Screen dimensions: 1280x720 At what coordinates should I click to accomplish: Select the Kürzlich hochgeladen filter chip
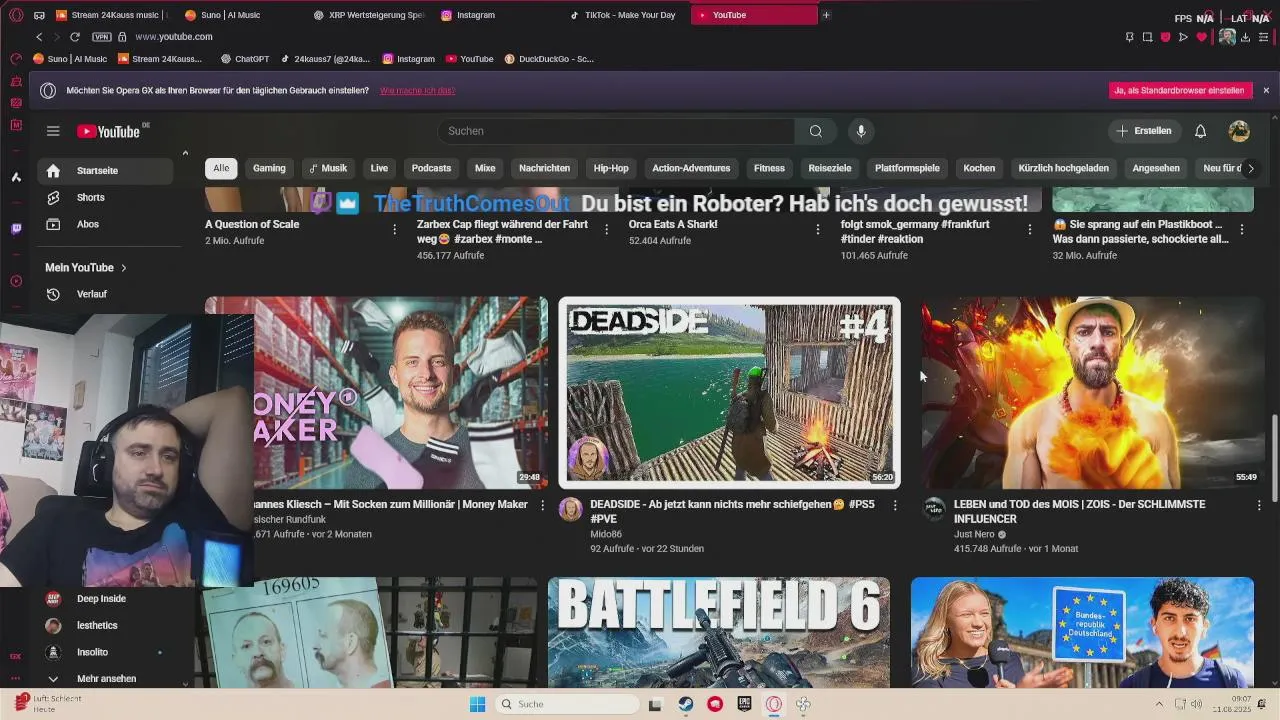[1063, 168]
